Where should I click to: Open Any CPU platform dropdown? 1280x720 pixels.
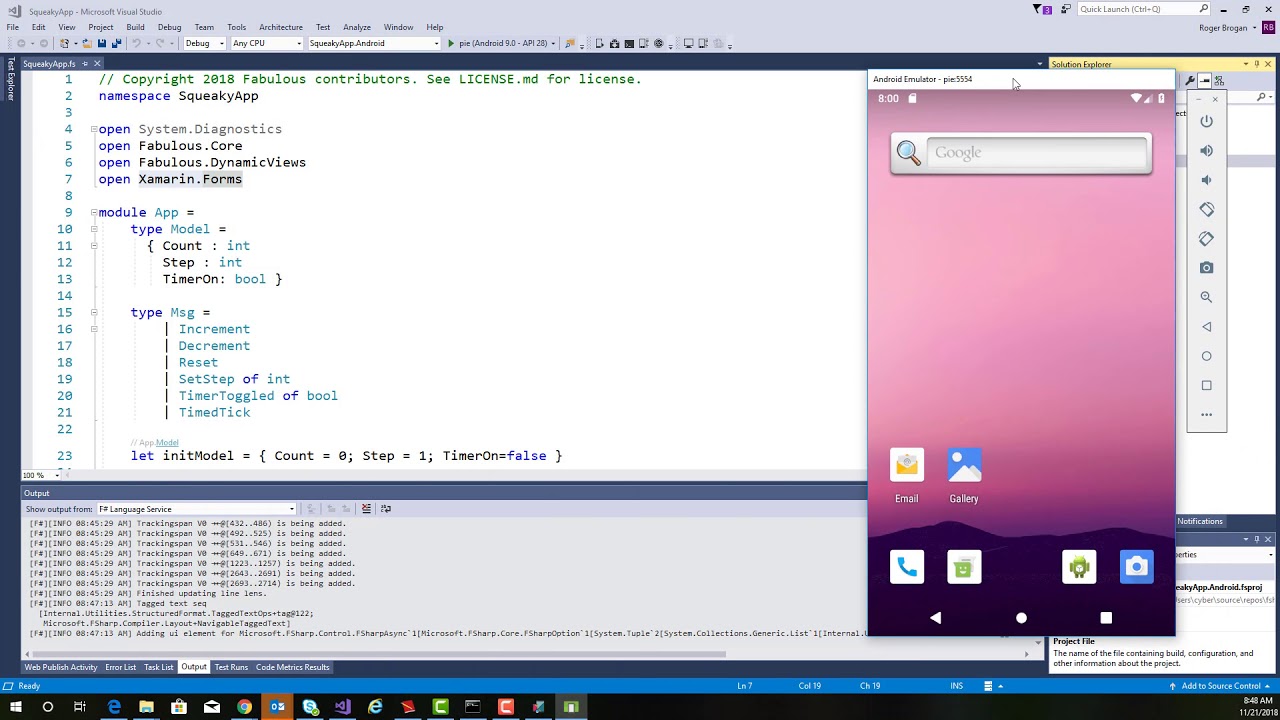coord(266,43)
